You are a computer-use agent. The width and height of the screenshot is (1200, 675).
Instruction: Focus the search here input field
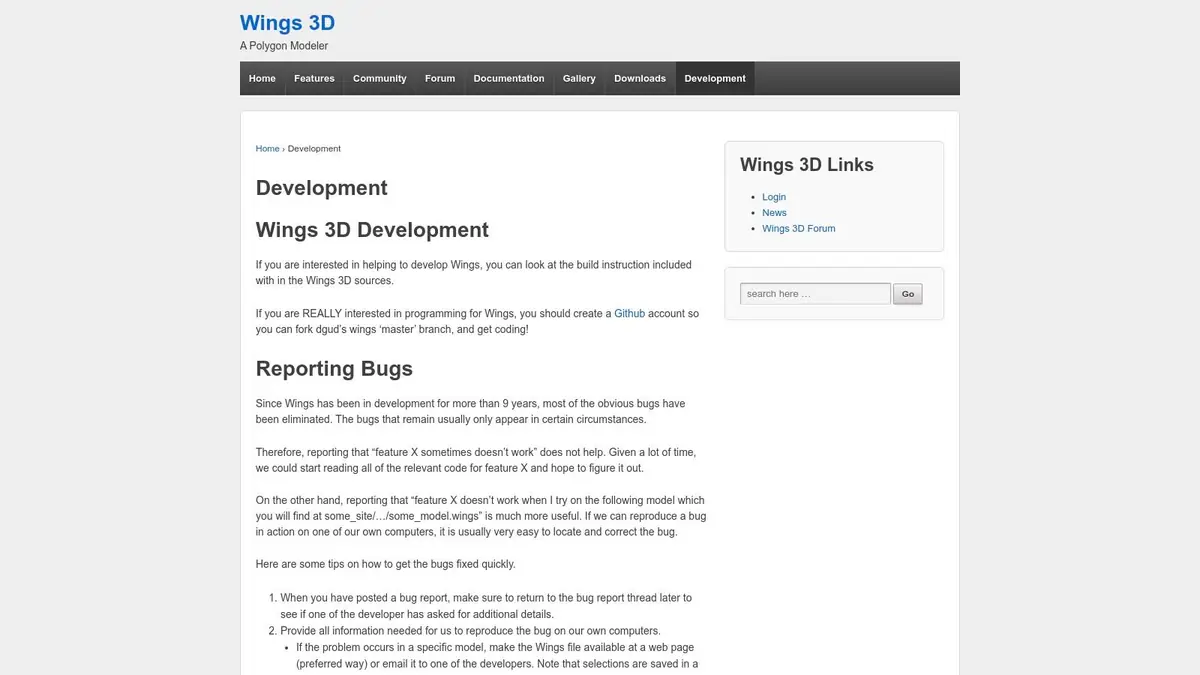tap(815, 294)
